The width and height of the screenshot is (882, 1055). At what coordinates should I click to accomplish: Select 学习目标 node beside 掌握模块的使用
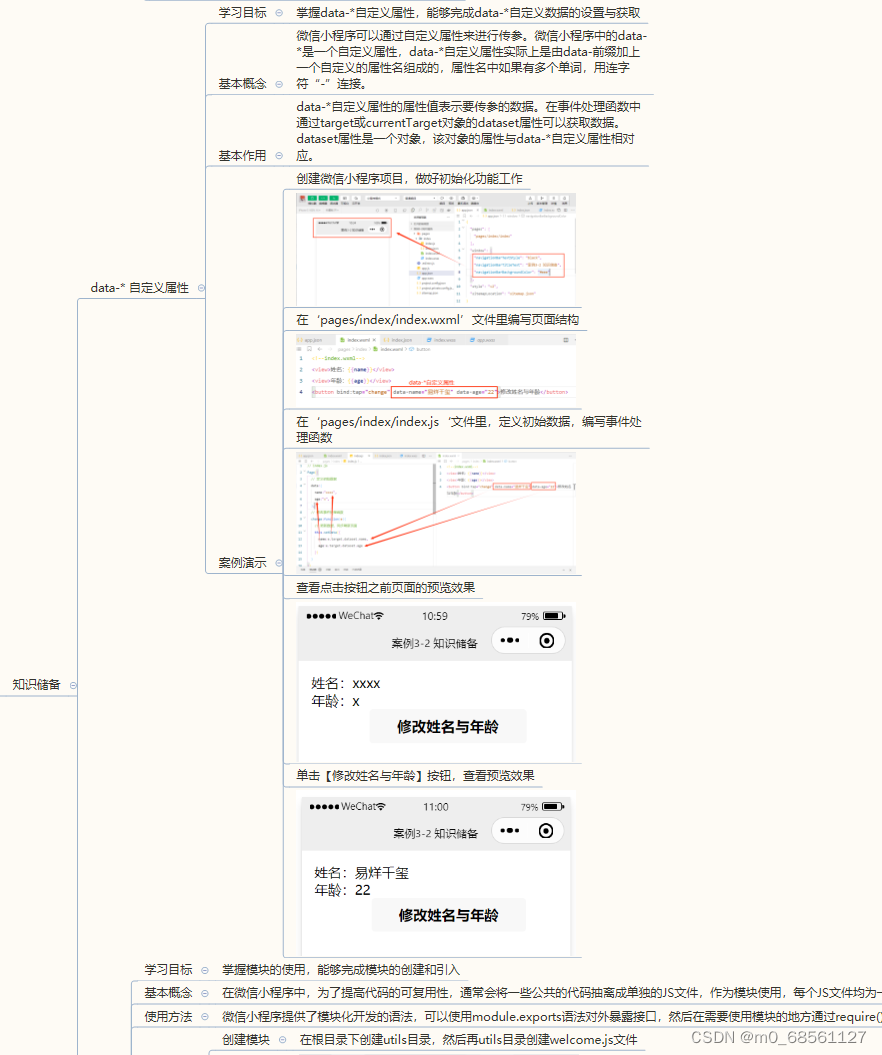tap(168, 970)
